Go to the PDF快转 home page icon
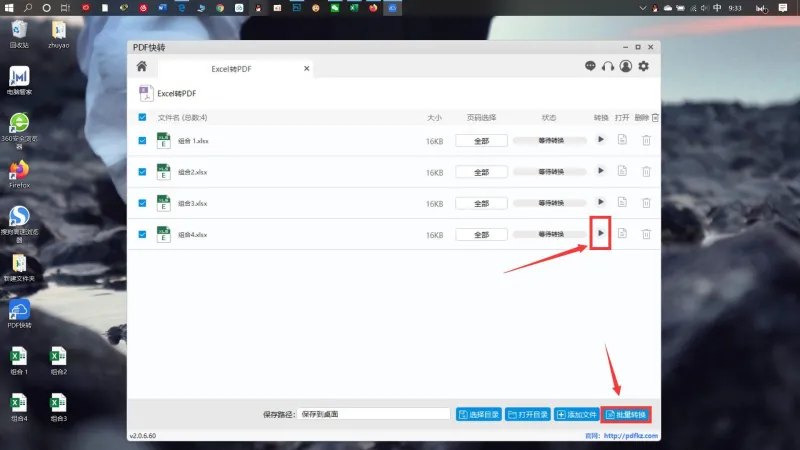 (142, 66)
